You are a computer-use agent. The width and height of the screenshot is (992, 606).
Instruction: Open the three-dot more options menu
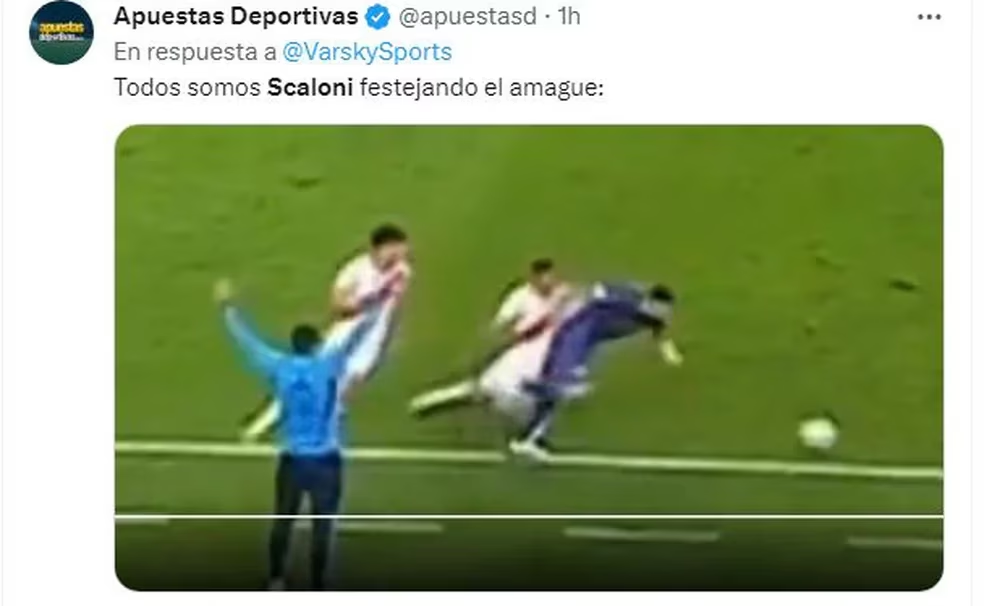(x=929, y=17)
